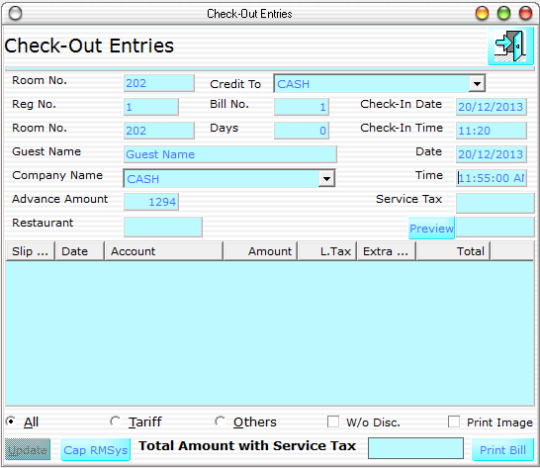The image size is (540, 468).
Task: Click the empty field next to Preview
Action: click(495, 227)
